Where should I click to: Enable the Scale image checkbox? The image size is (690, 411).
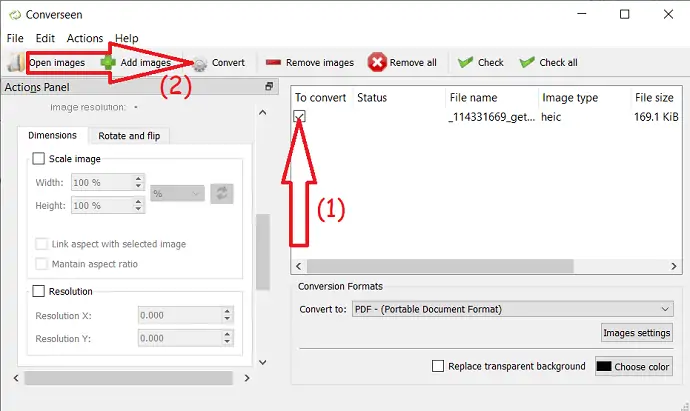[x=39, y=159]
